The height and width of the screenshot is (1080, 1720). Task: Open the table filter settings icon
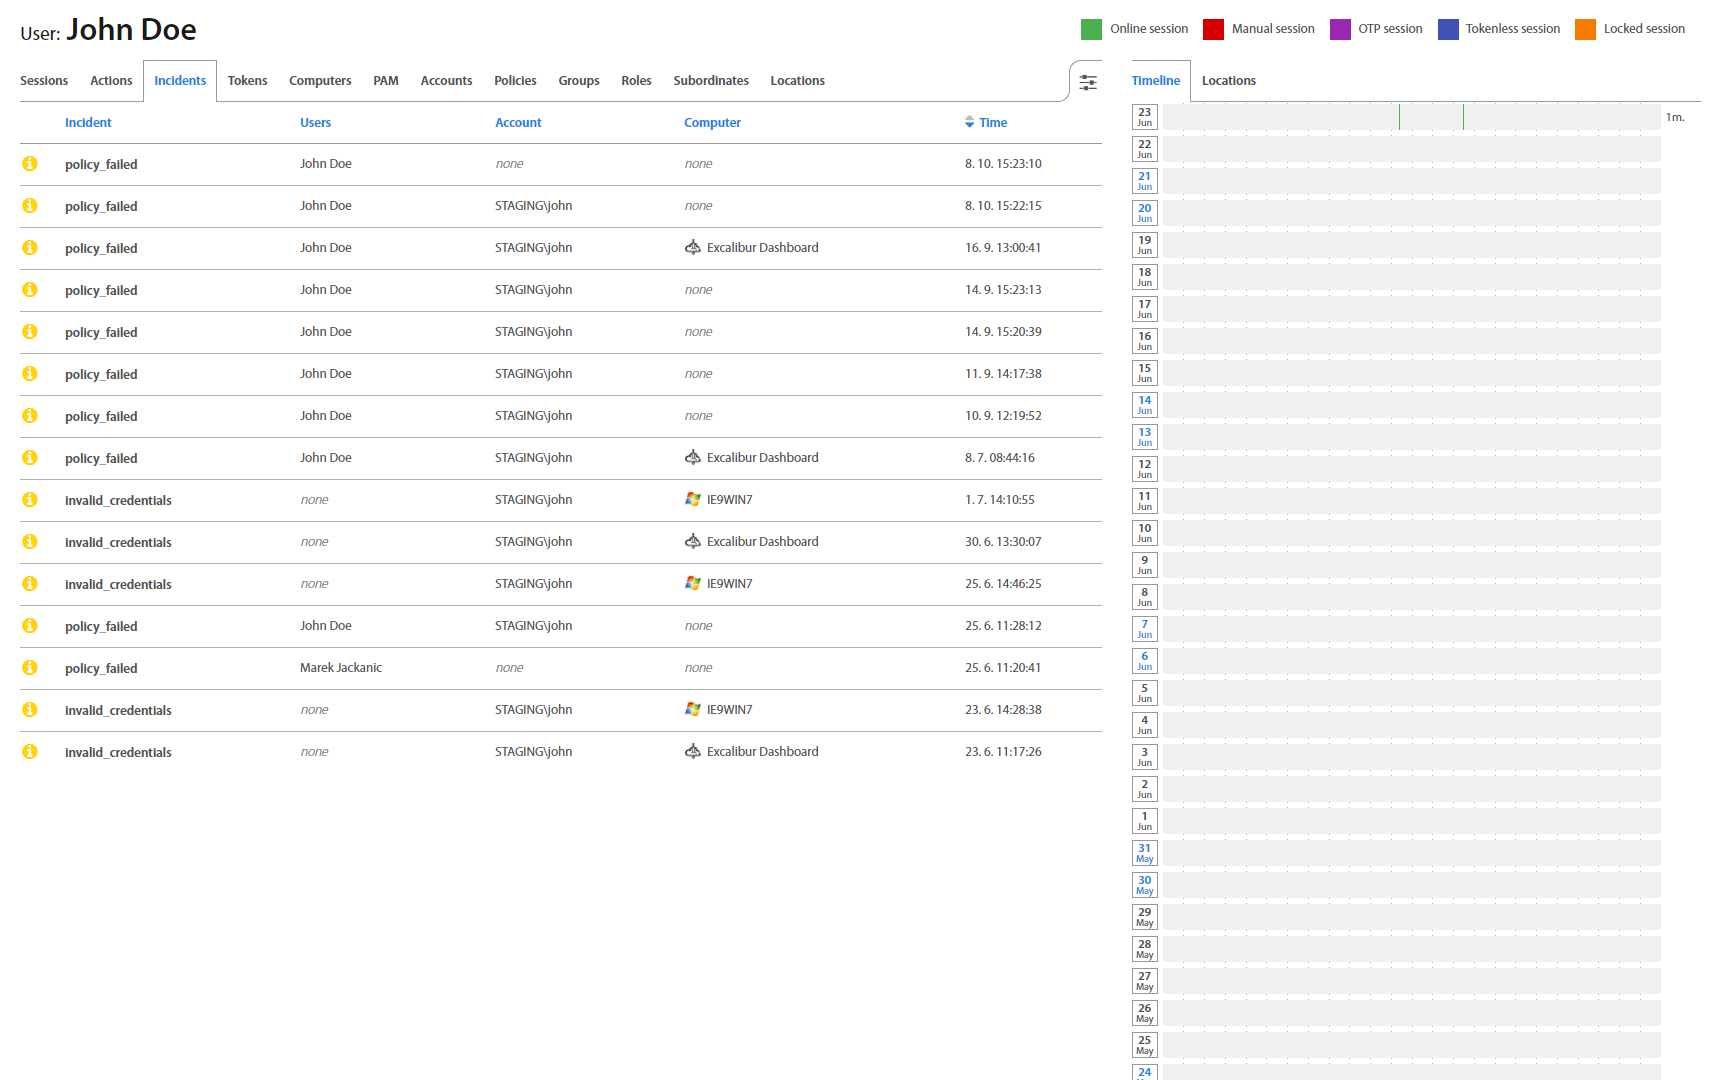coord(1088,82)
